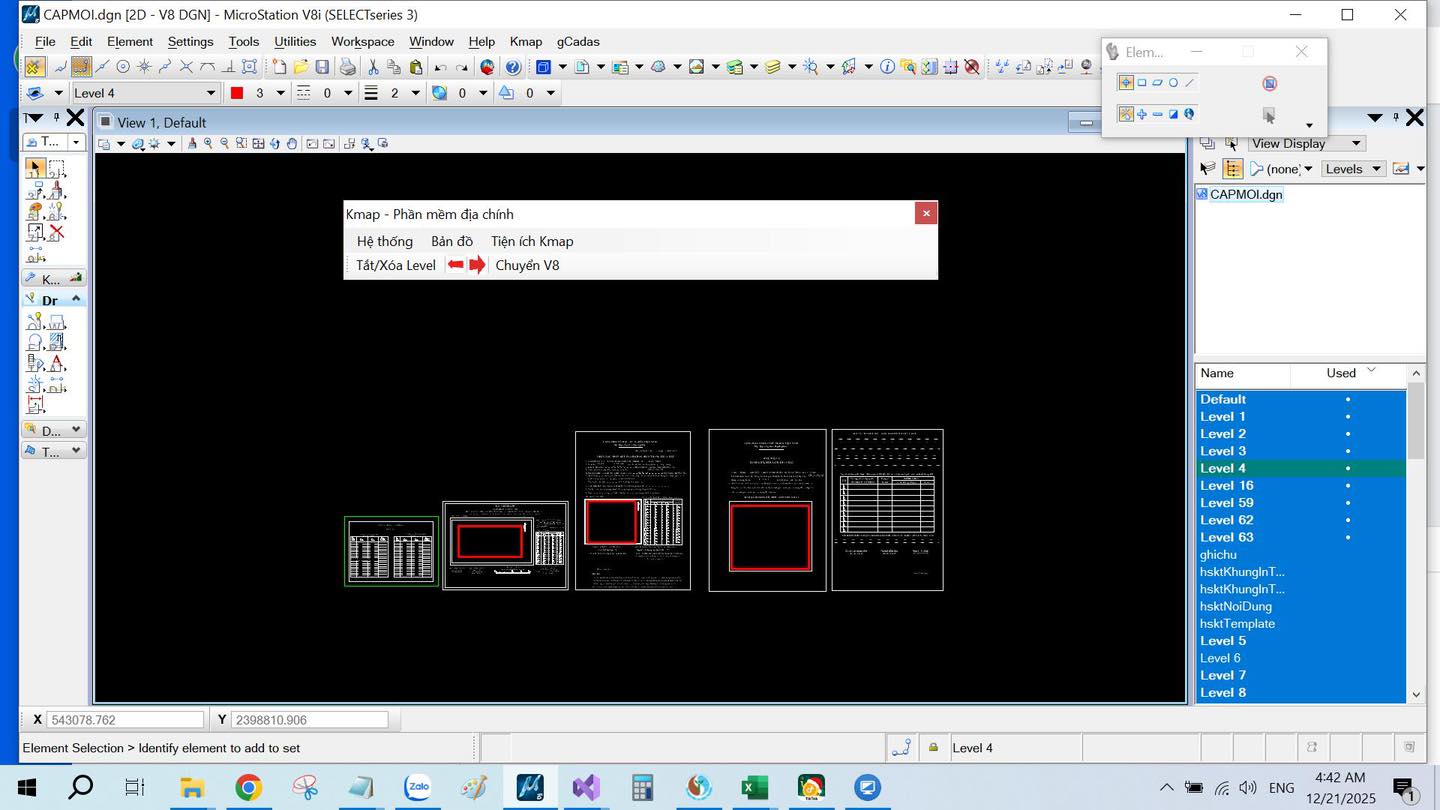Click the red active color swatch
This screenshot has width=1440, height=810.
tap(237, 93)
